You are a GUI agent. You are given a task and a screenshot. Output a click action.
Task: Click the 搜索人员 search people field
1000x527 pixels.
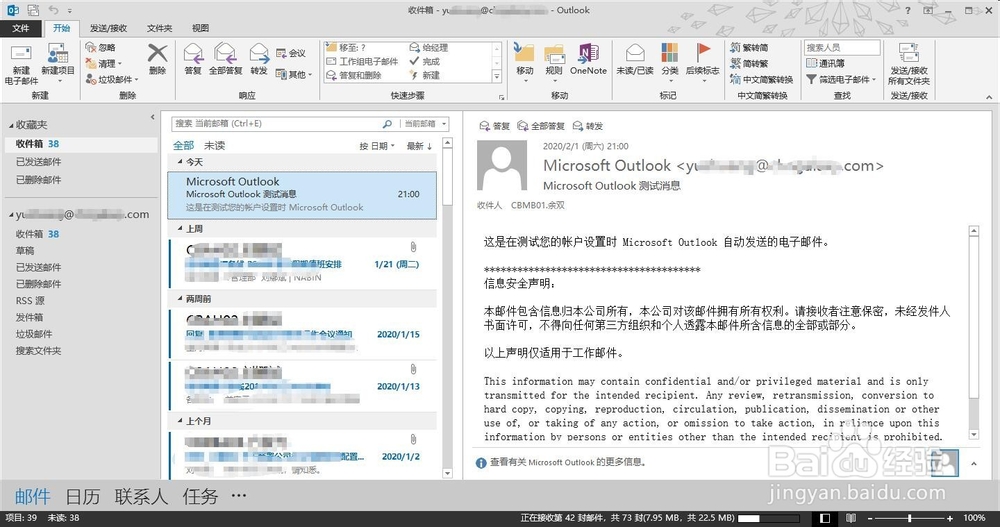842,47
